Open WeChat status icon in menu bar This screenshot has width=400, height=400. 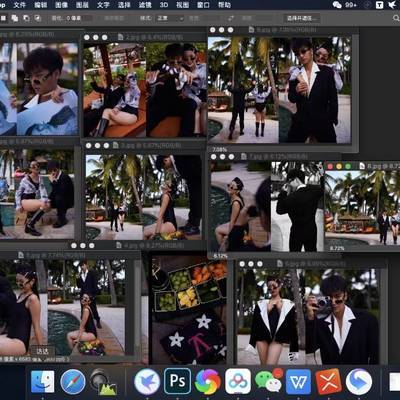tap(337, 5)
